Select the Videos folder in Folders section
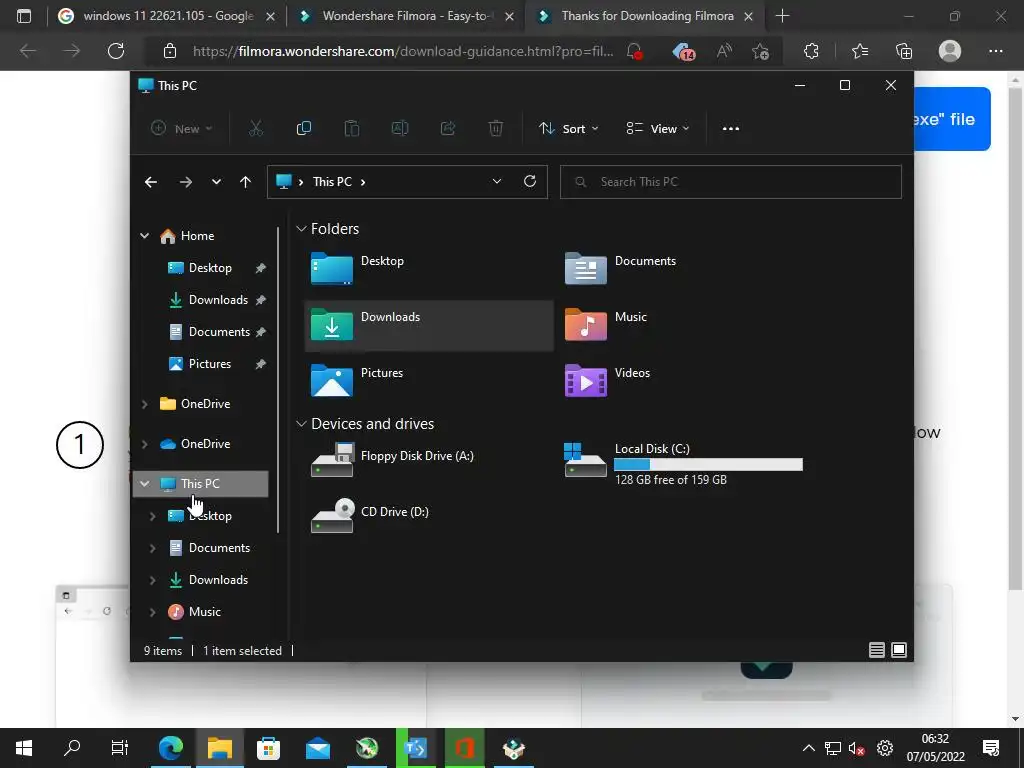The height and width of the screenshot is (768, 1024). [682, 381]
